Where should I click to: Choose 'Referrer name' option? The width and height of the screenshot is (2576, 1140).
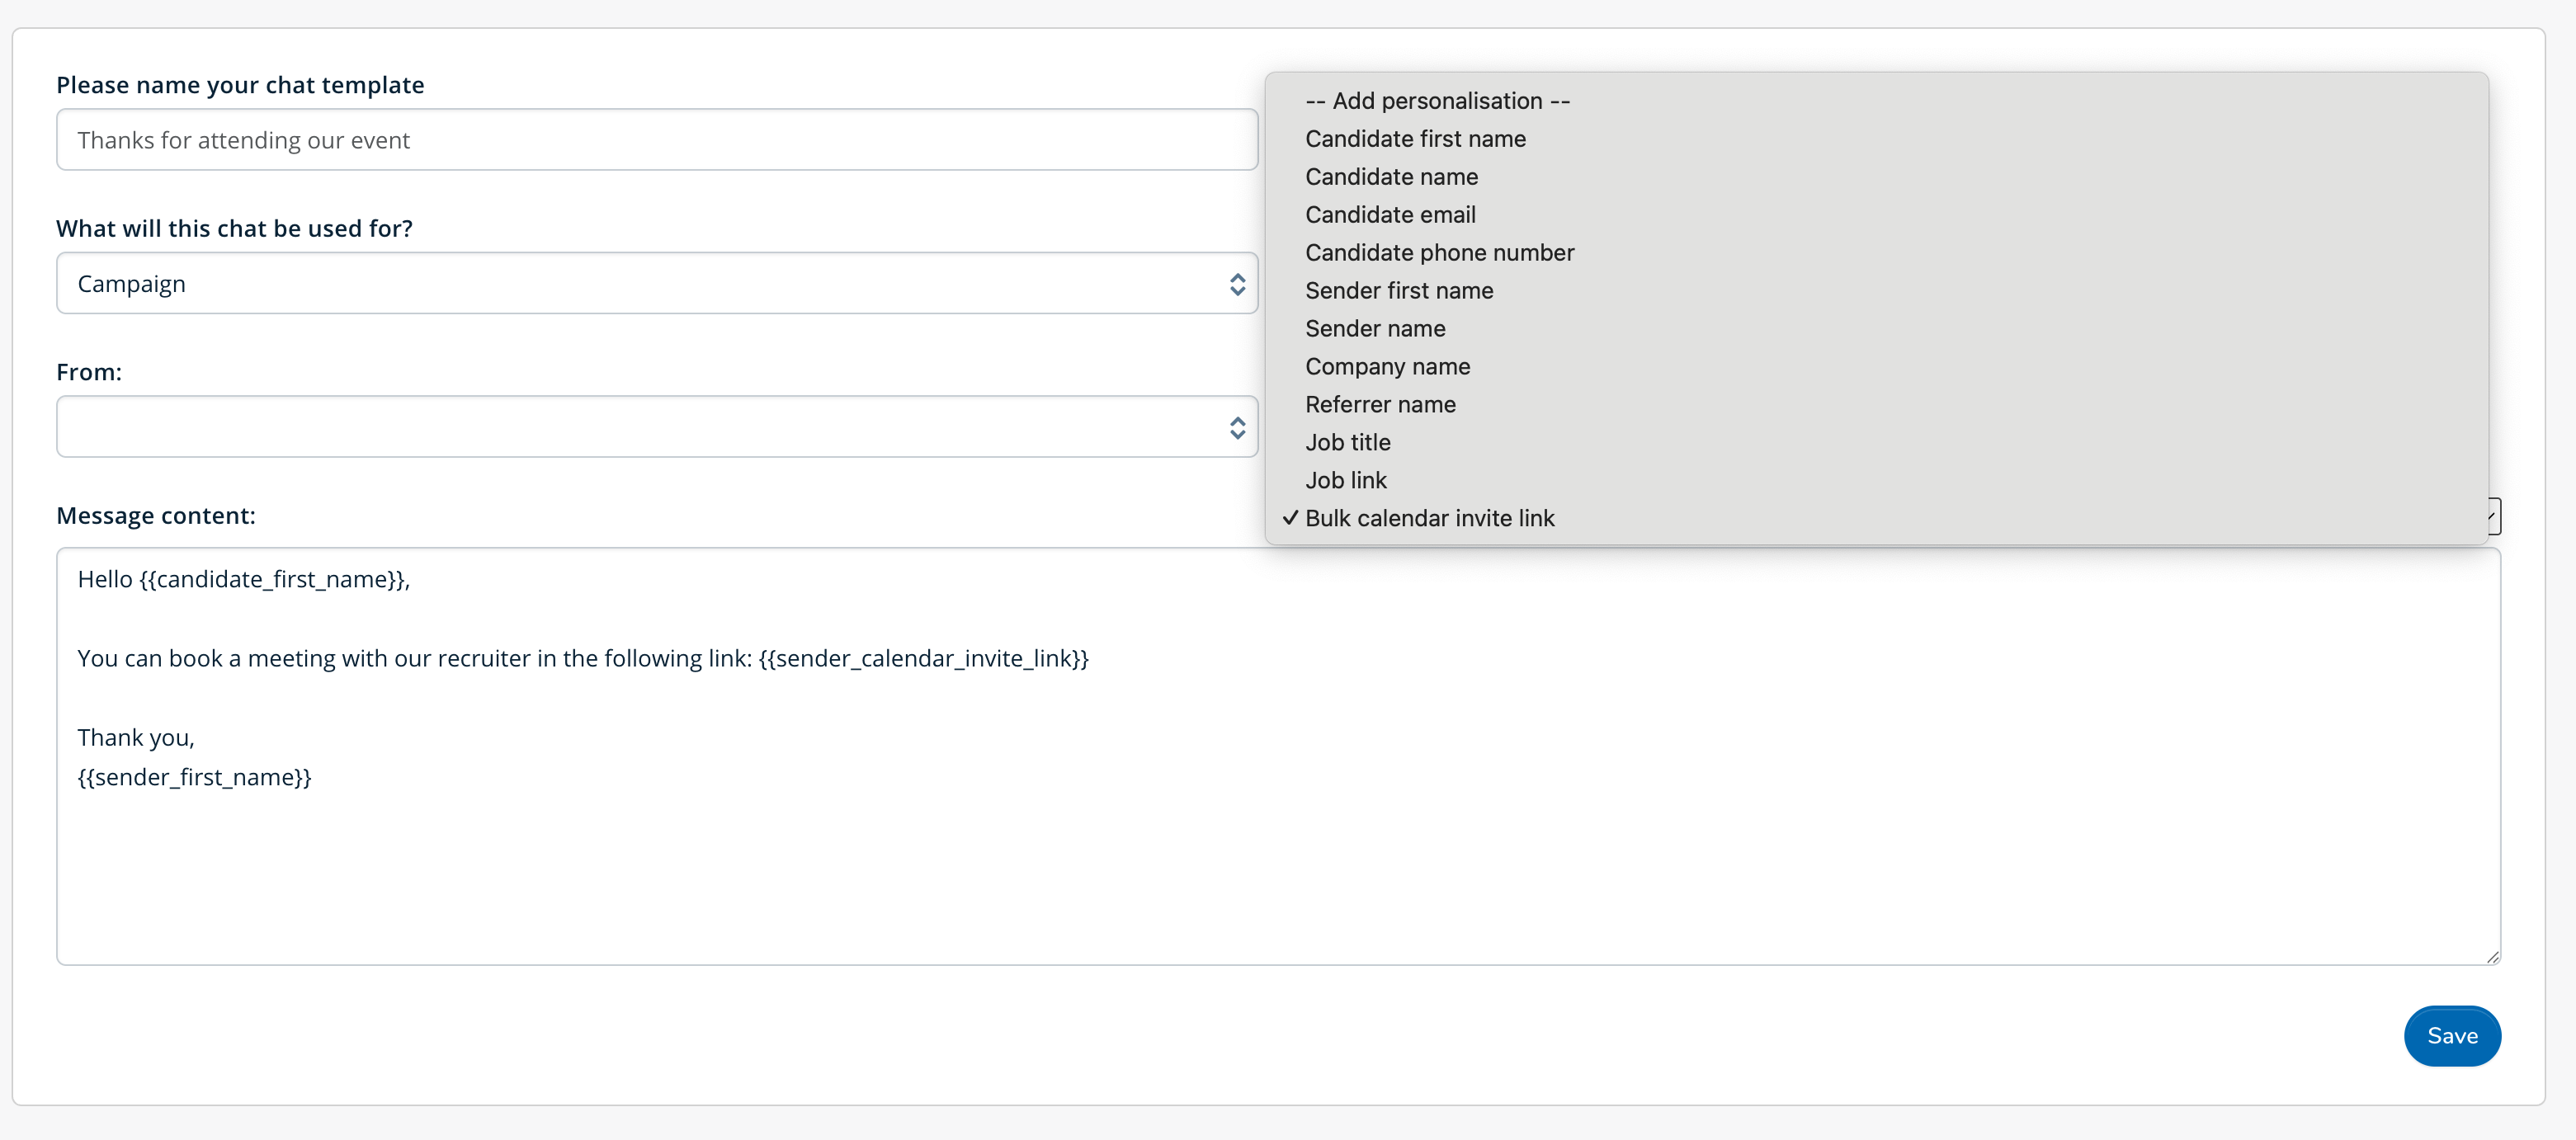[x=1380, y=405]
